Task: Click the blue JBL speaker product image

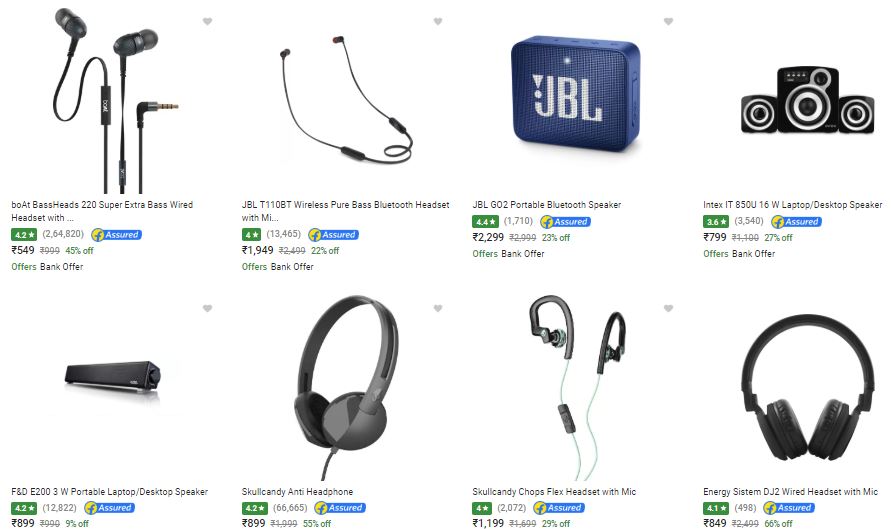Action: (x=575, y=94)
